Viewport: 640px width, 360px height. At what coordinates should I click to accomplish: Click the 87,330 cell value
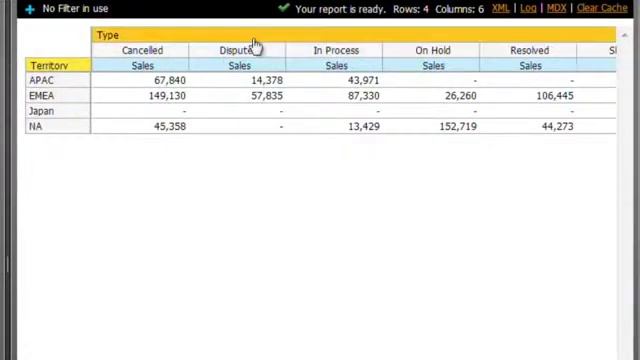(364, 96)
